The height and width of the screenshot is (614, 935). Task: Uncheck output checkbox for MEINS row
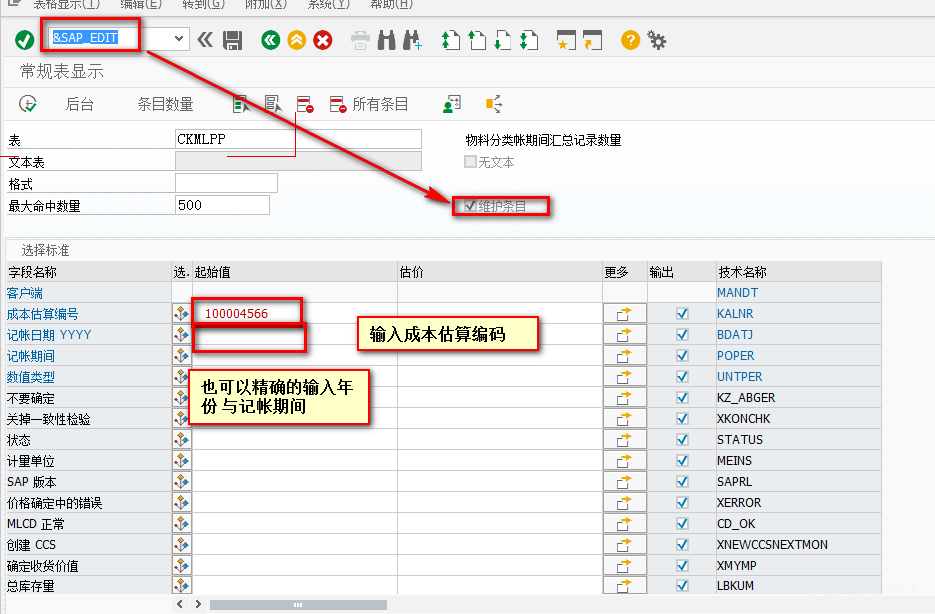[682, 460]
